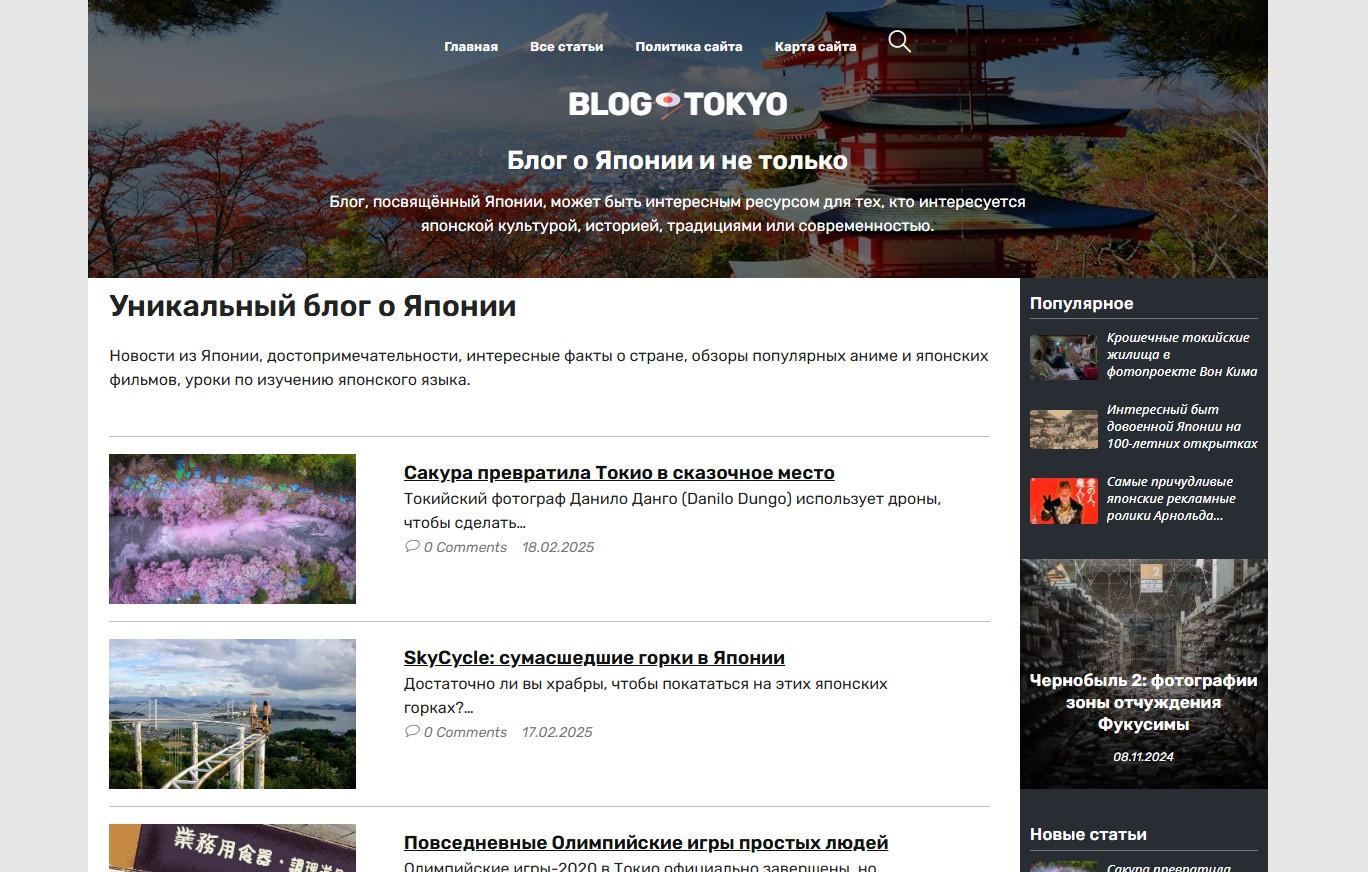Open comment bubble icon under SkyCycle article

(x=412, y=731)
